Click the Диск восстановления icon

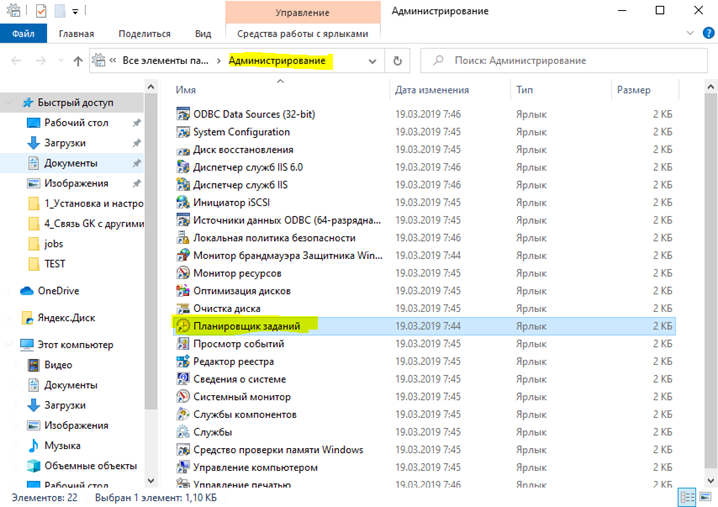[x=183, y=150]
